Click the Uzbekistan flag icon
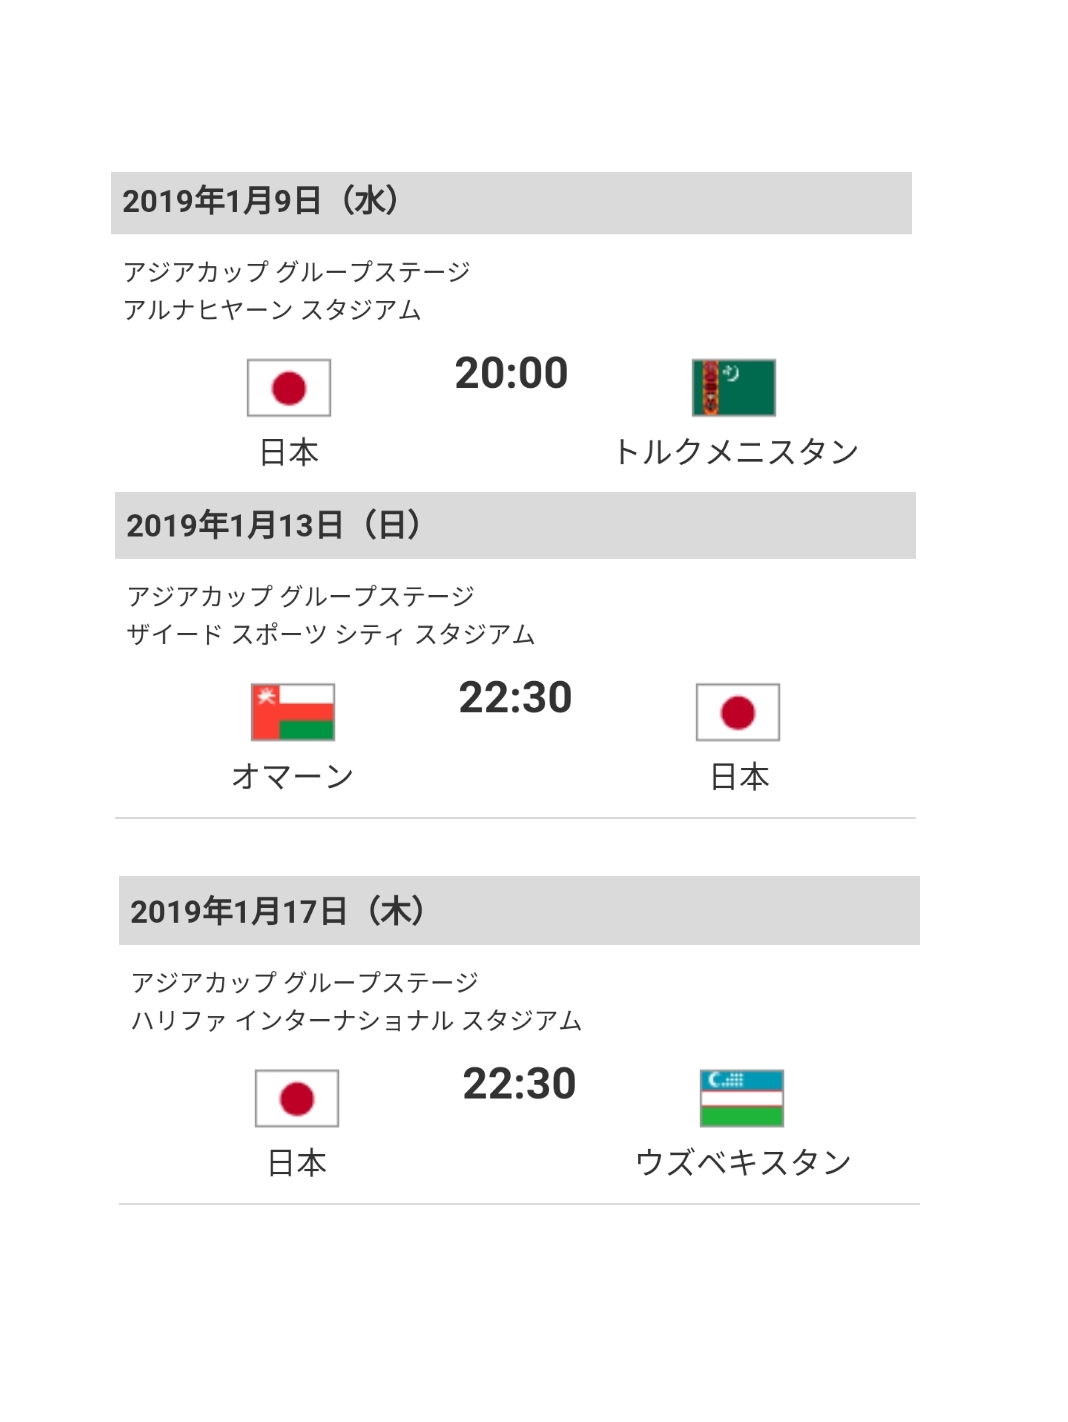Viewport: 1068px width, 1422px height. 742,1098
